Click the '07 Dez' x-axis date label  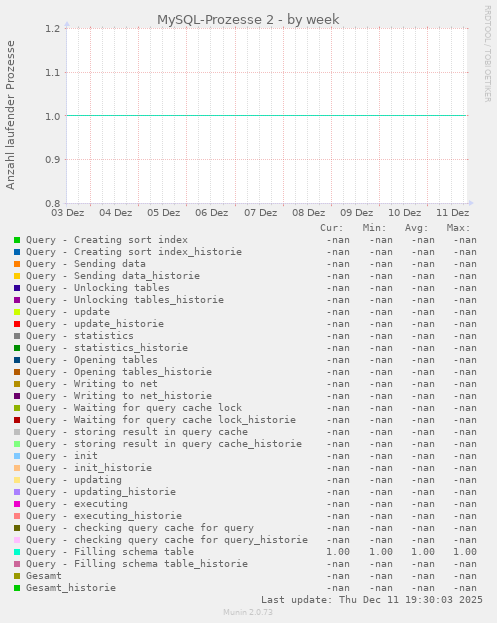click(x=261, y=213)
